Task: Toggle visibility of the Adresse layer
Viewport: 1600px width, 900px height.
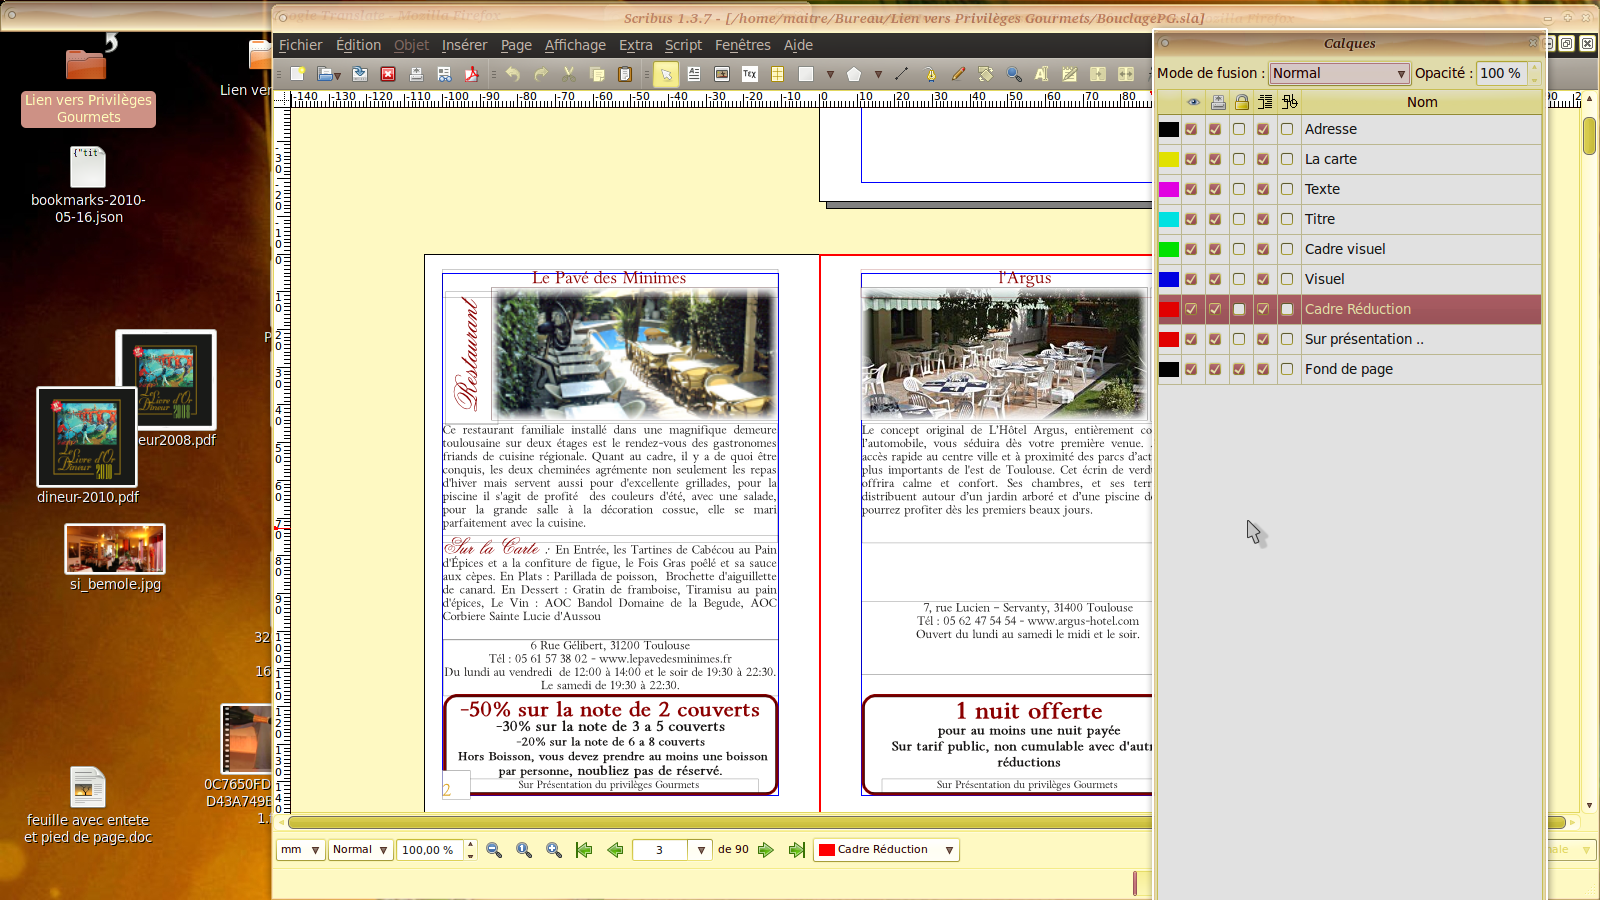Action: tap(1191, 129)
